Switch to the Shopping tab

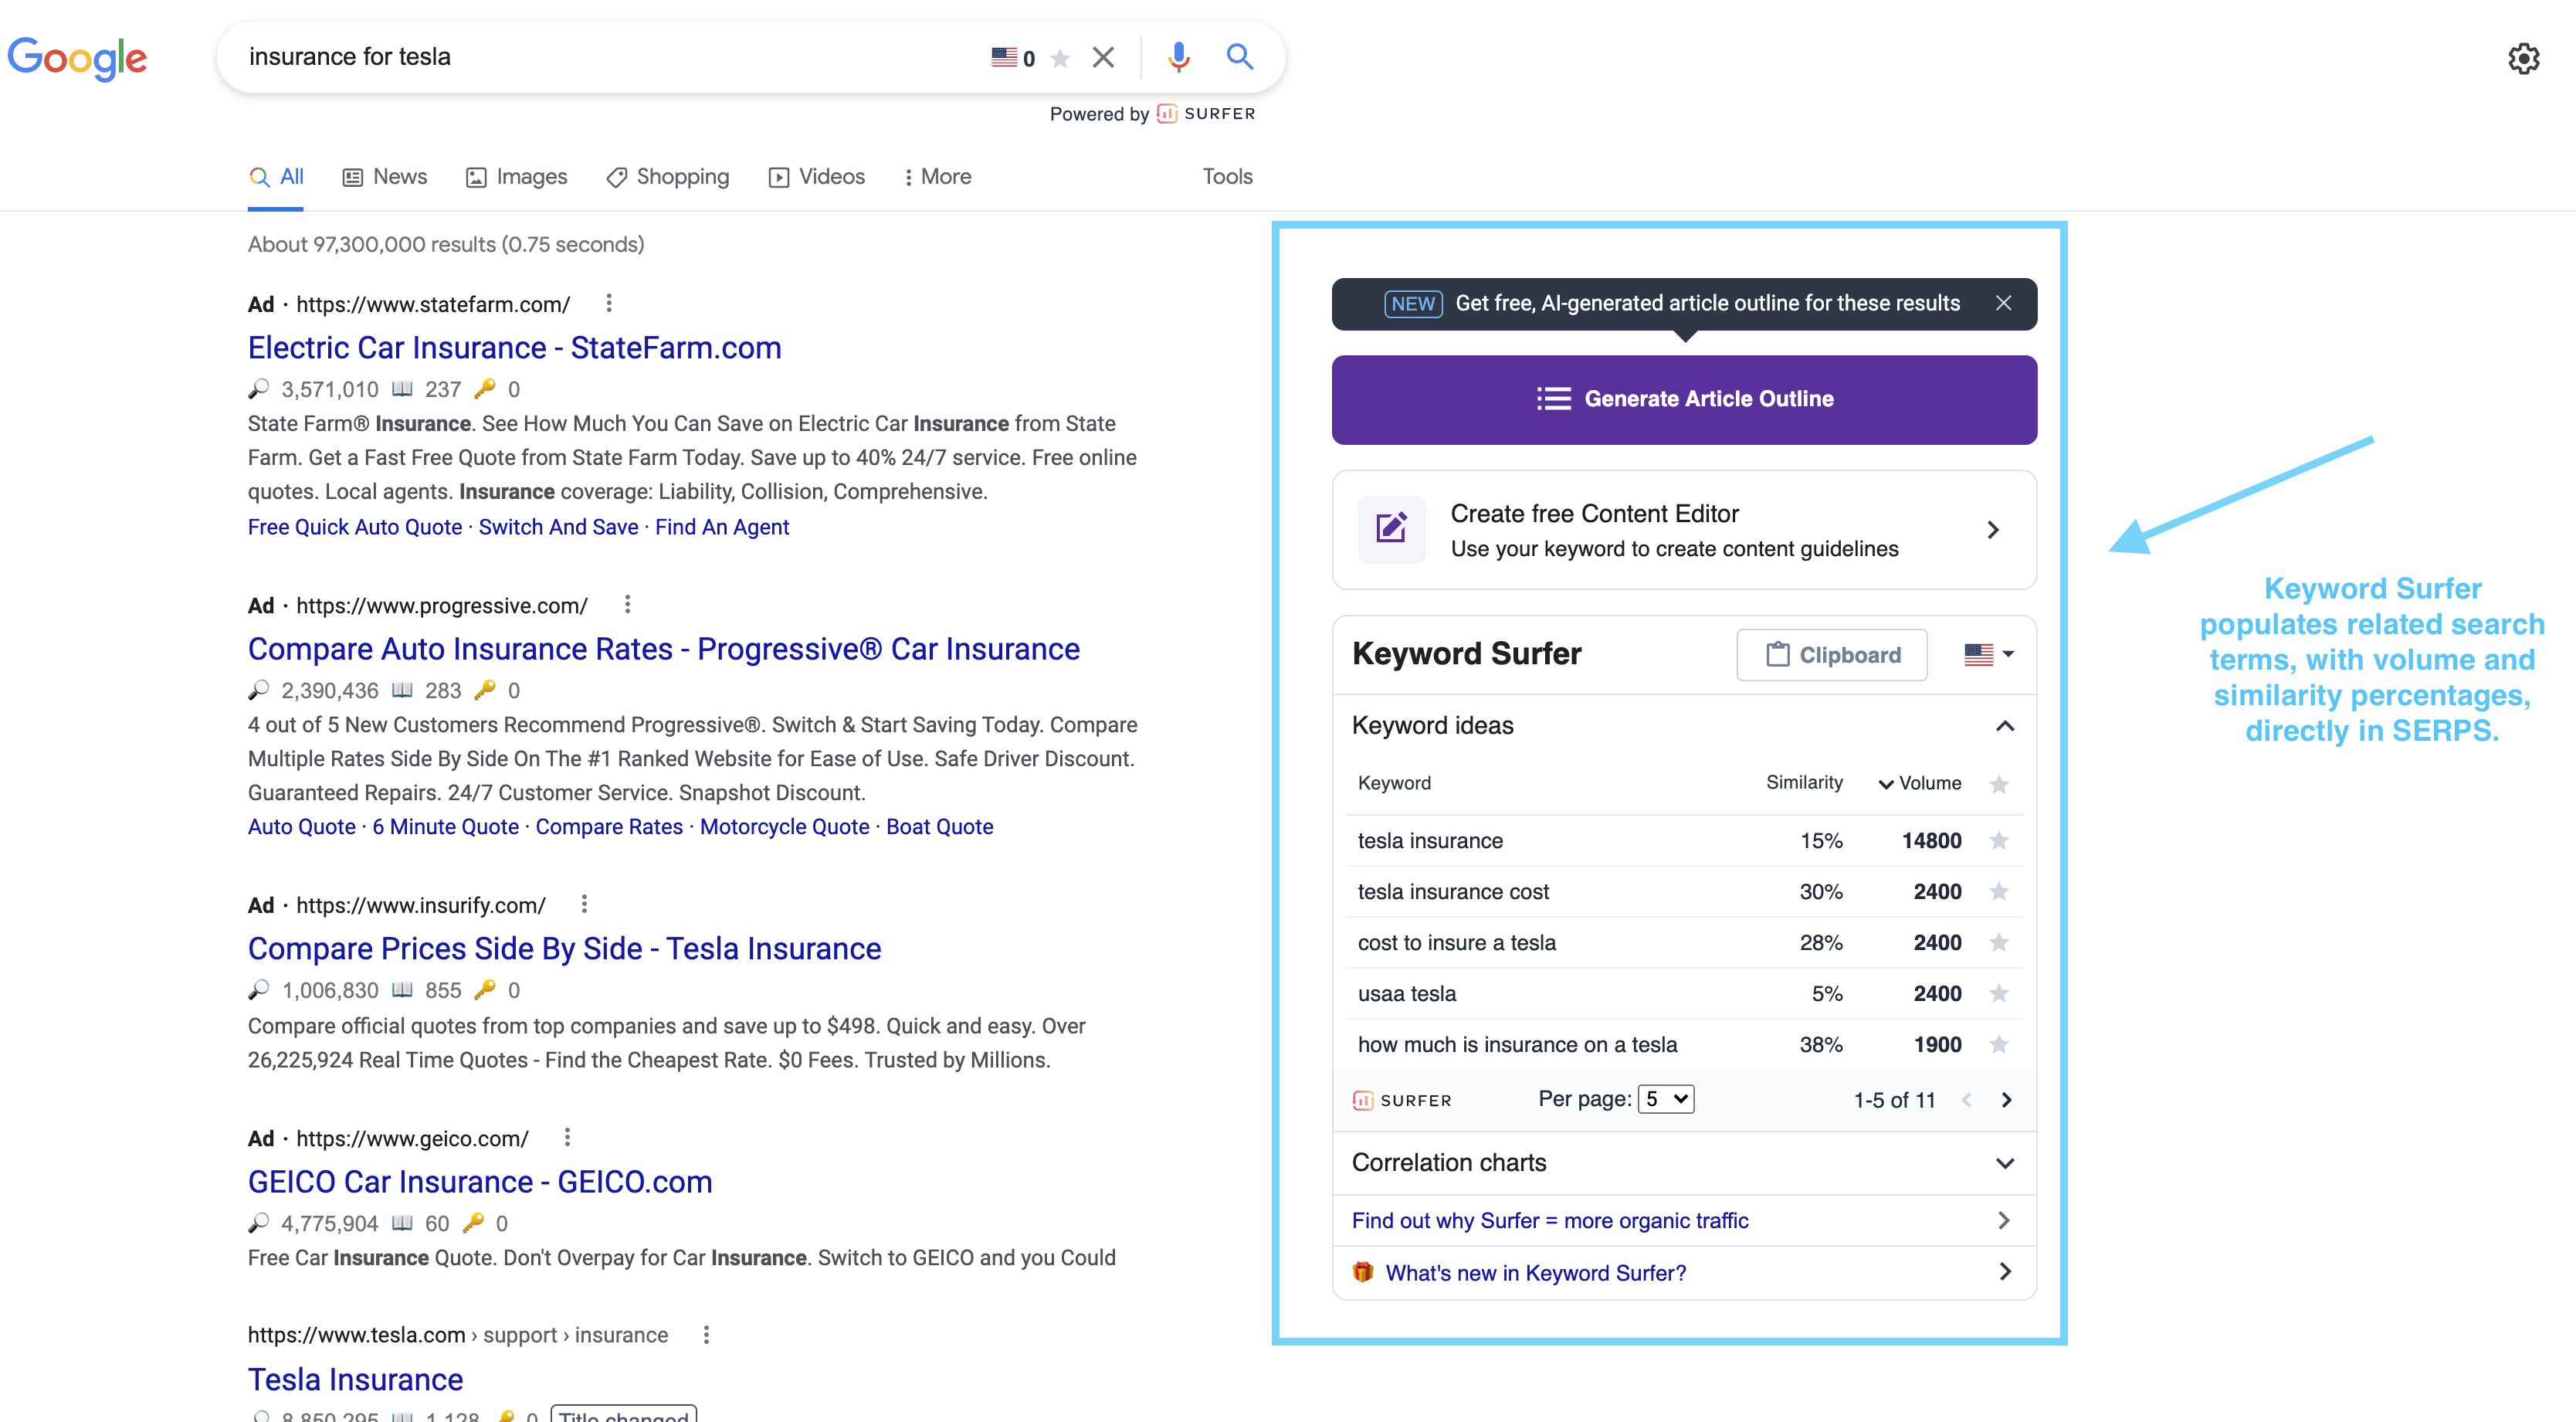pos(668,177)
